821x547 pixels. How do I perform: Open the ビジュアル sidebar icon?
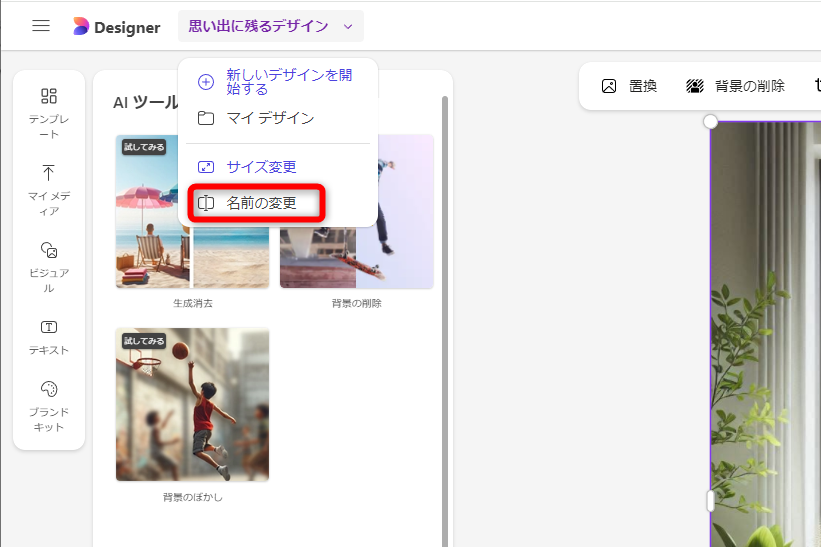pos(49,250)
